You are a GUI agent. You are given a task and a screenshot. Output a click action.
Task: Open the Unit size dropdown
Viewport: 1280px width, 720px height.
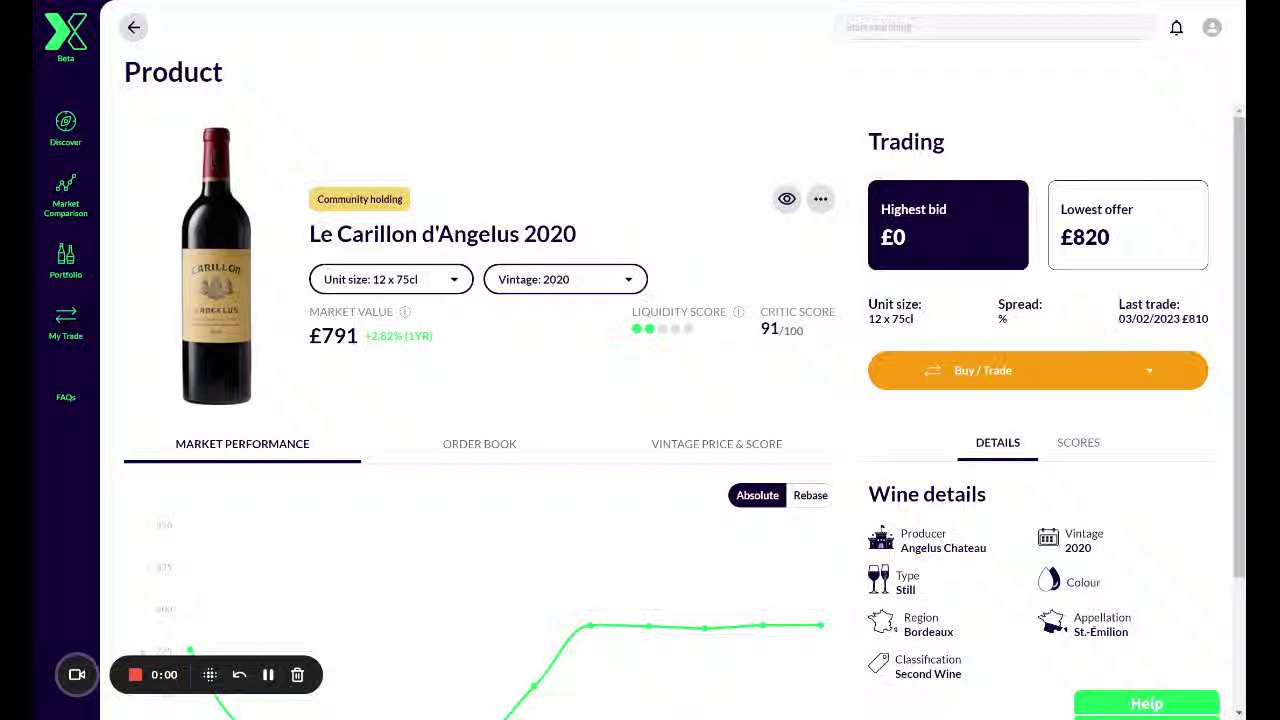(390, 279)
